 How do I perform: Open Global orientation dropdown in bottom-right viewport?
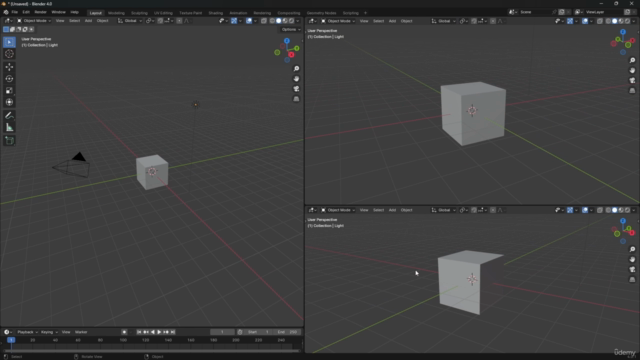tap(444, 210)
